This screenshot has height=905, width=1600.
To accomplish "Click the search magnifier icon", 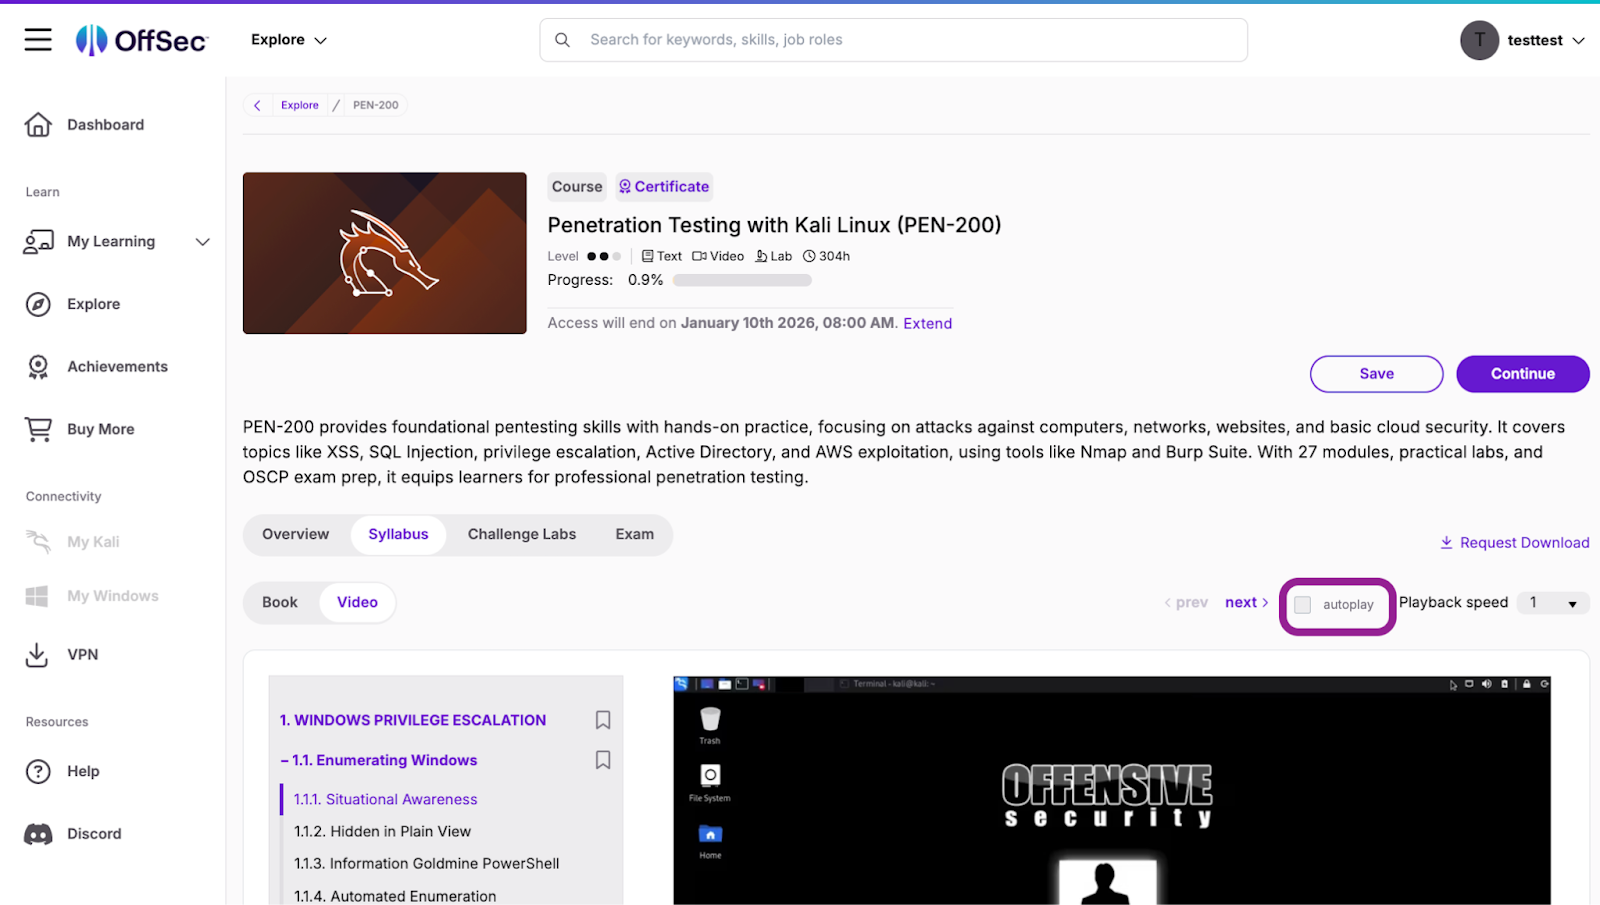I will pyautogui.click(x=562, y=40).
